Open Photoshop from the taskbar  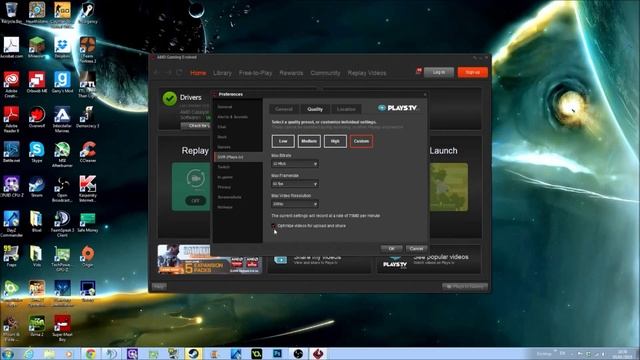click(278, 353)
